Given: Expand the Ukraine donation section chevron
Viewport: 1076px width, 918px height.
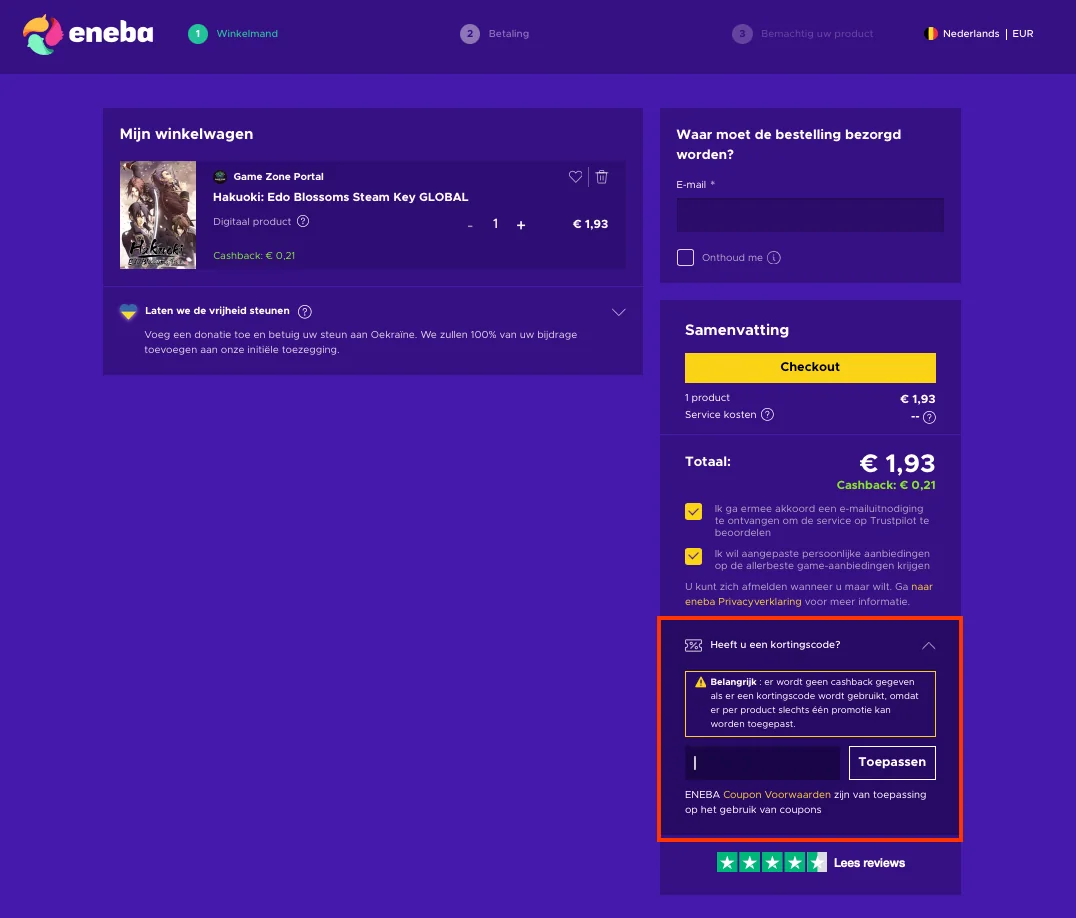Looking at the screenshot, I should click(618, 312).
